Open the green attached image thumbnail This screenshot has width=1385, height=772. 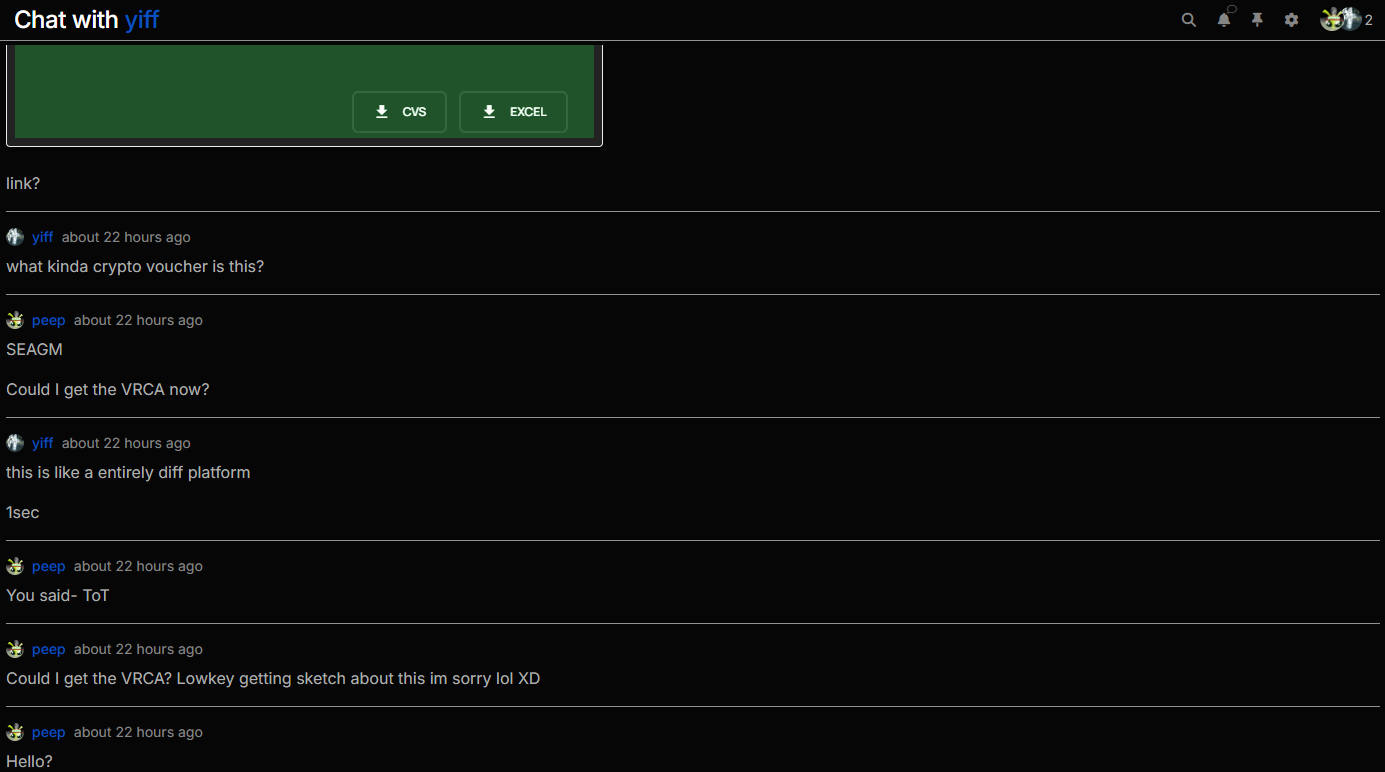(304, 92)
